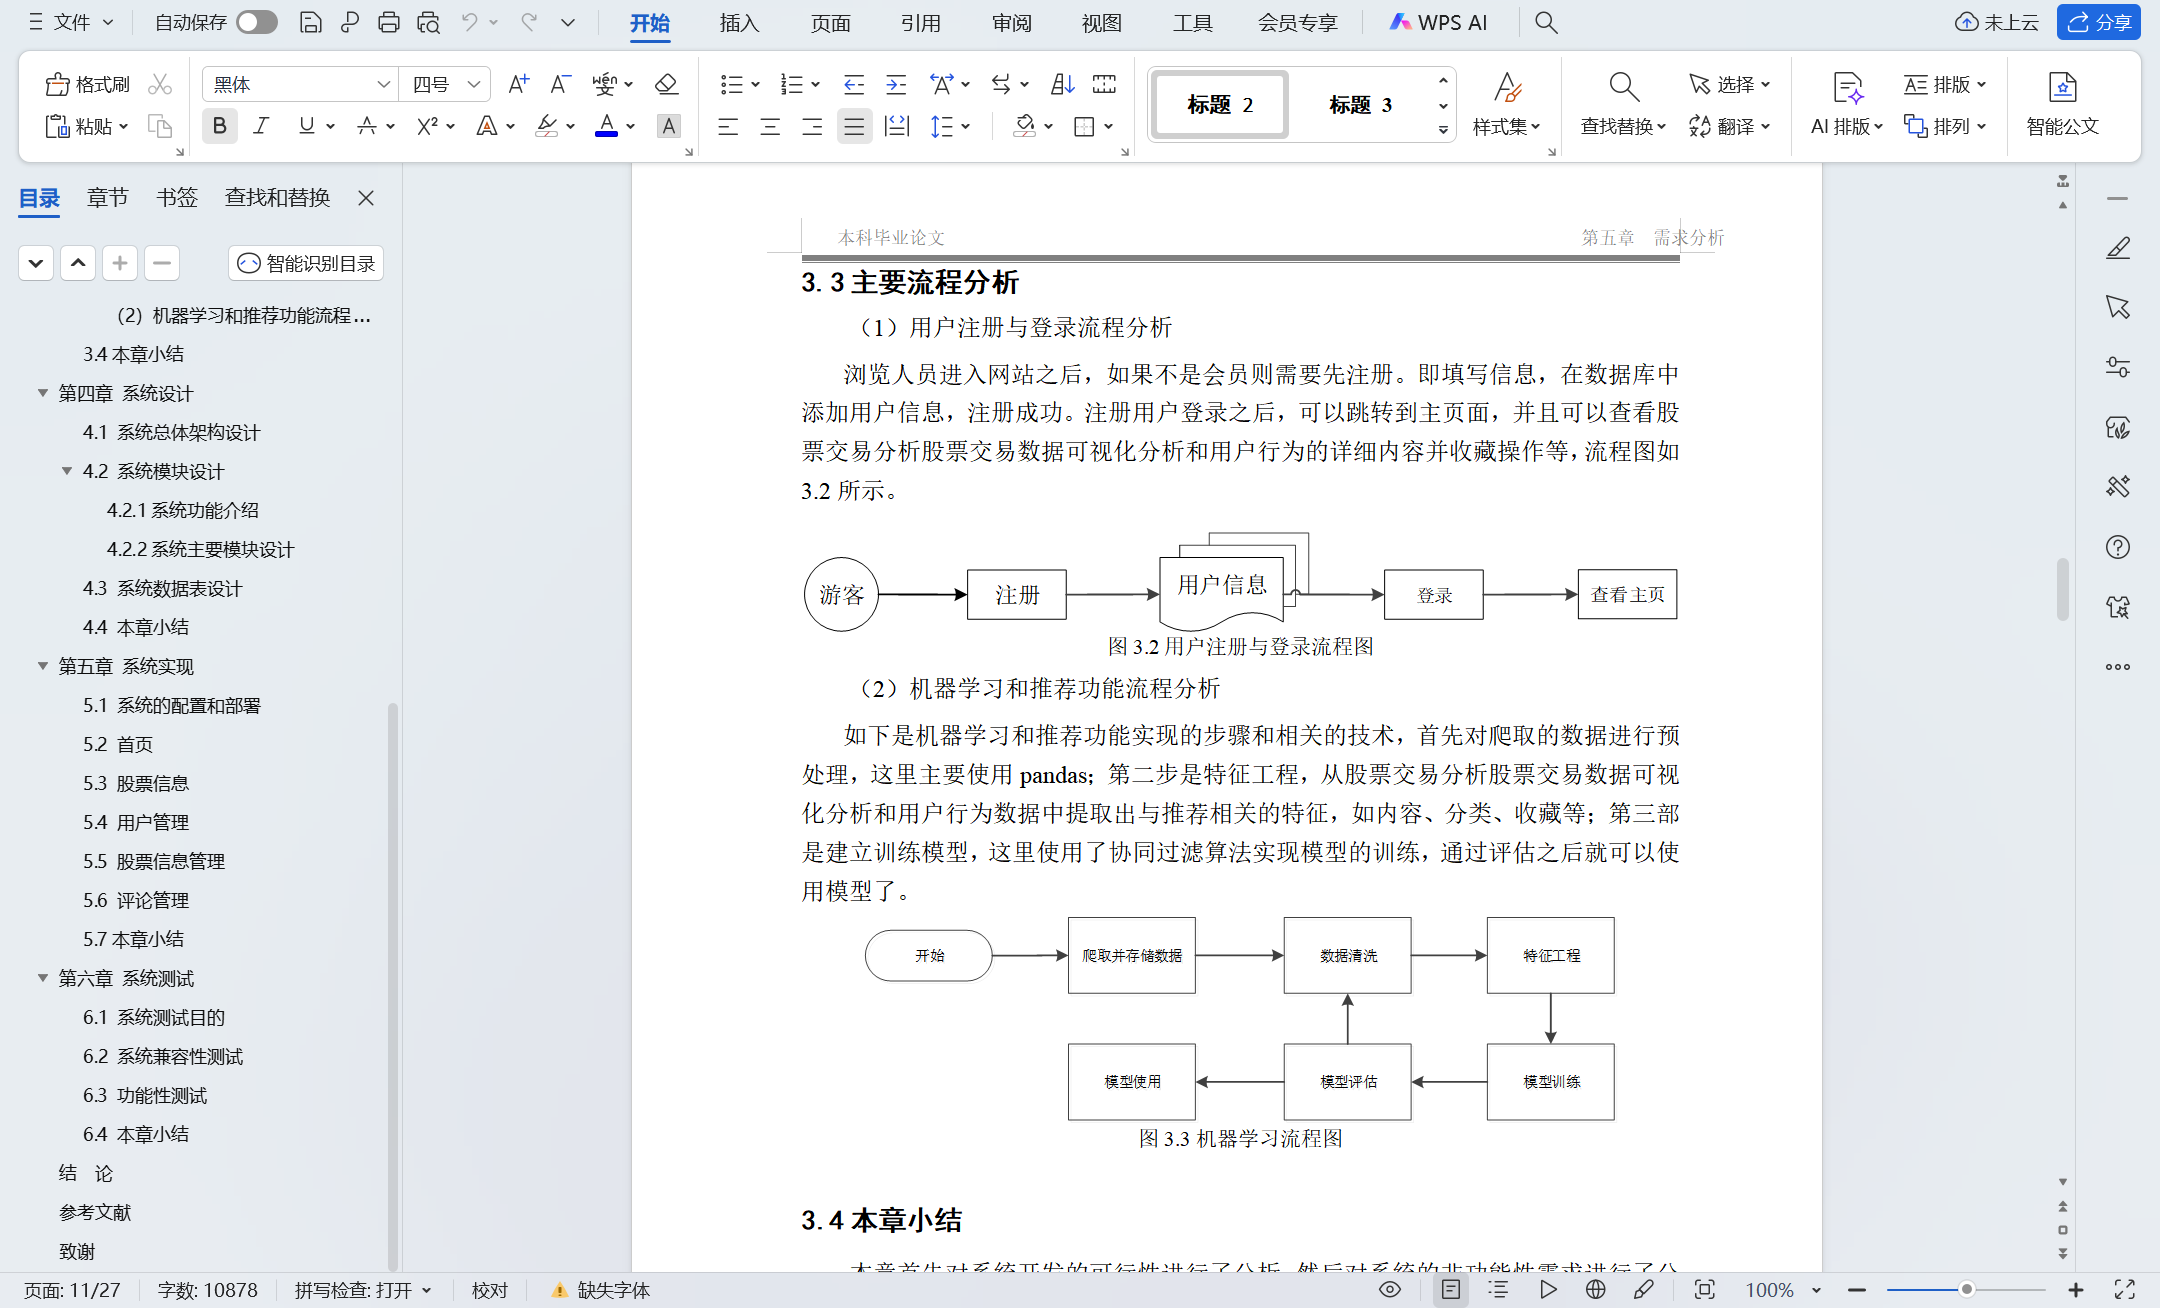The width and height of the screenshot is (2160, 1308).
Task: Open print preview icon
Action: 429,22
